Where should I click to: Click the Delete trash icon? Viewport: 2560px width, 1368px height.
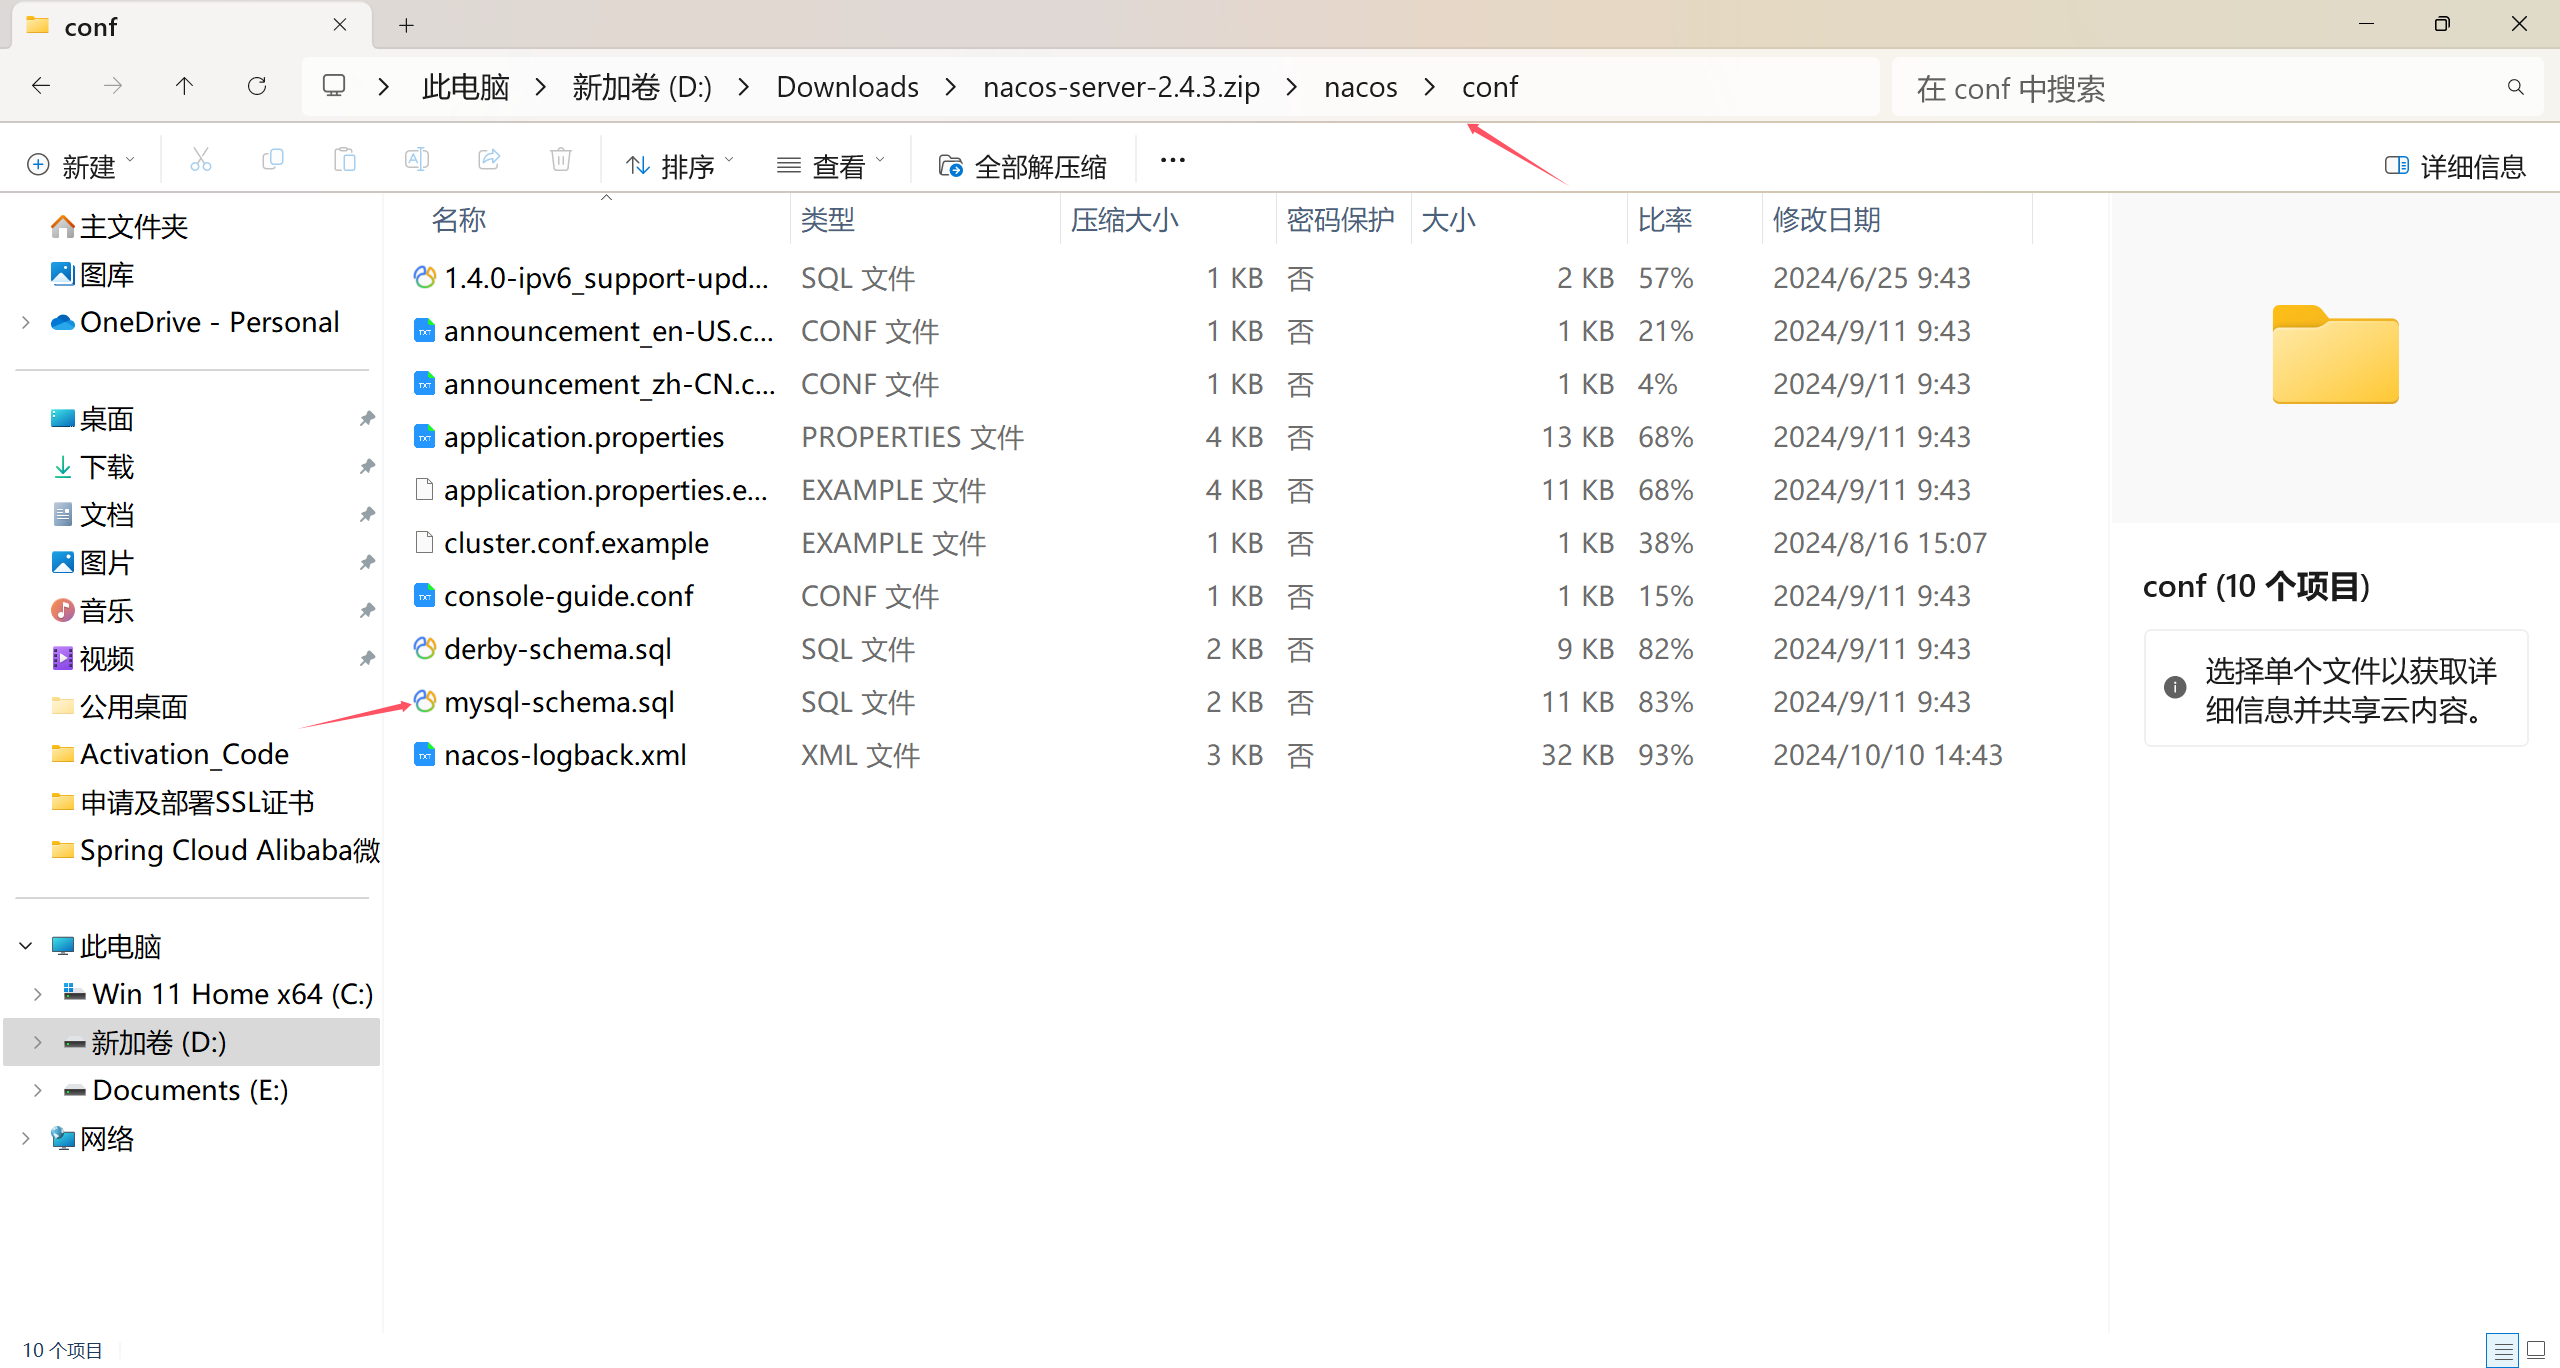tap(561, 161)
